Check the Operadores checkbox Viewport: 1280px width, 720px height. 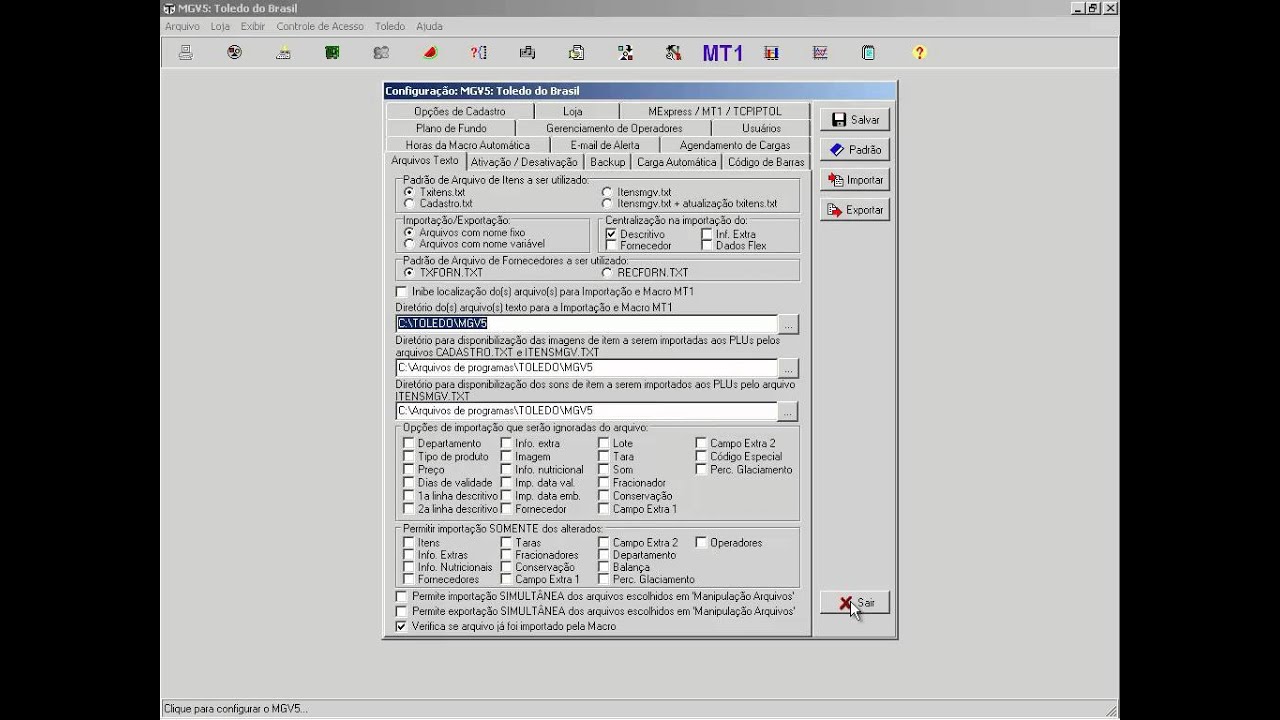pos(701,543)
